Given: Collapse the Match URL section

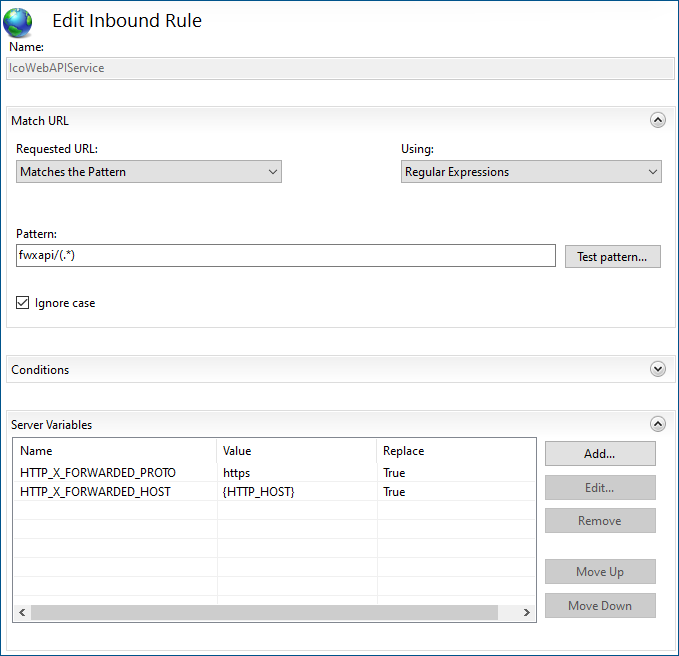Looking at the screenshot, I should 657,120.
